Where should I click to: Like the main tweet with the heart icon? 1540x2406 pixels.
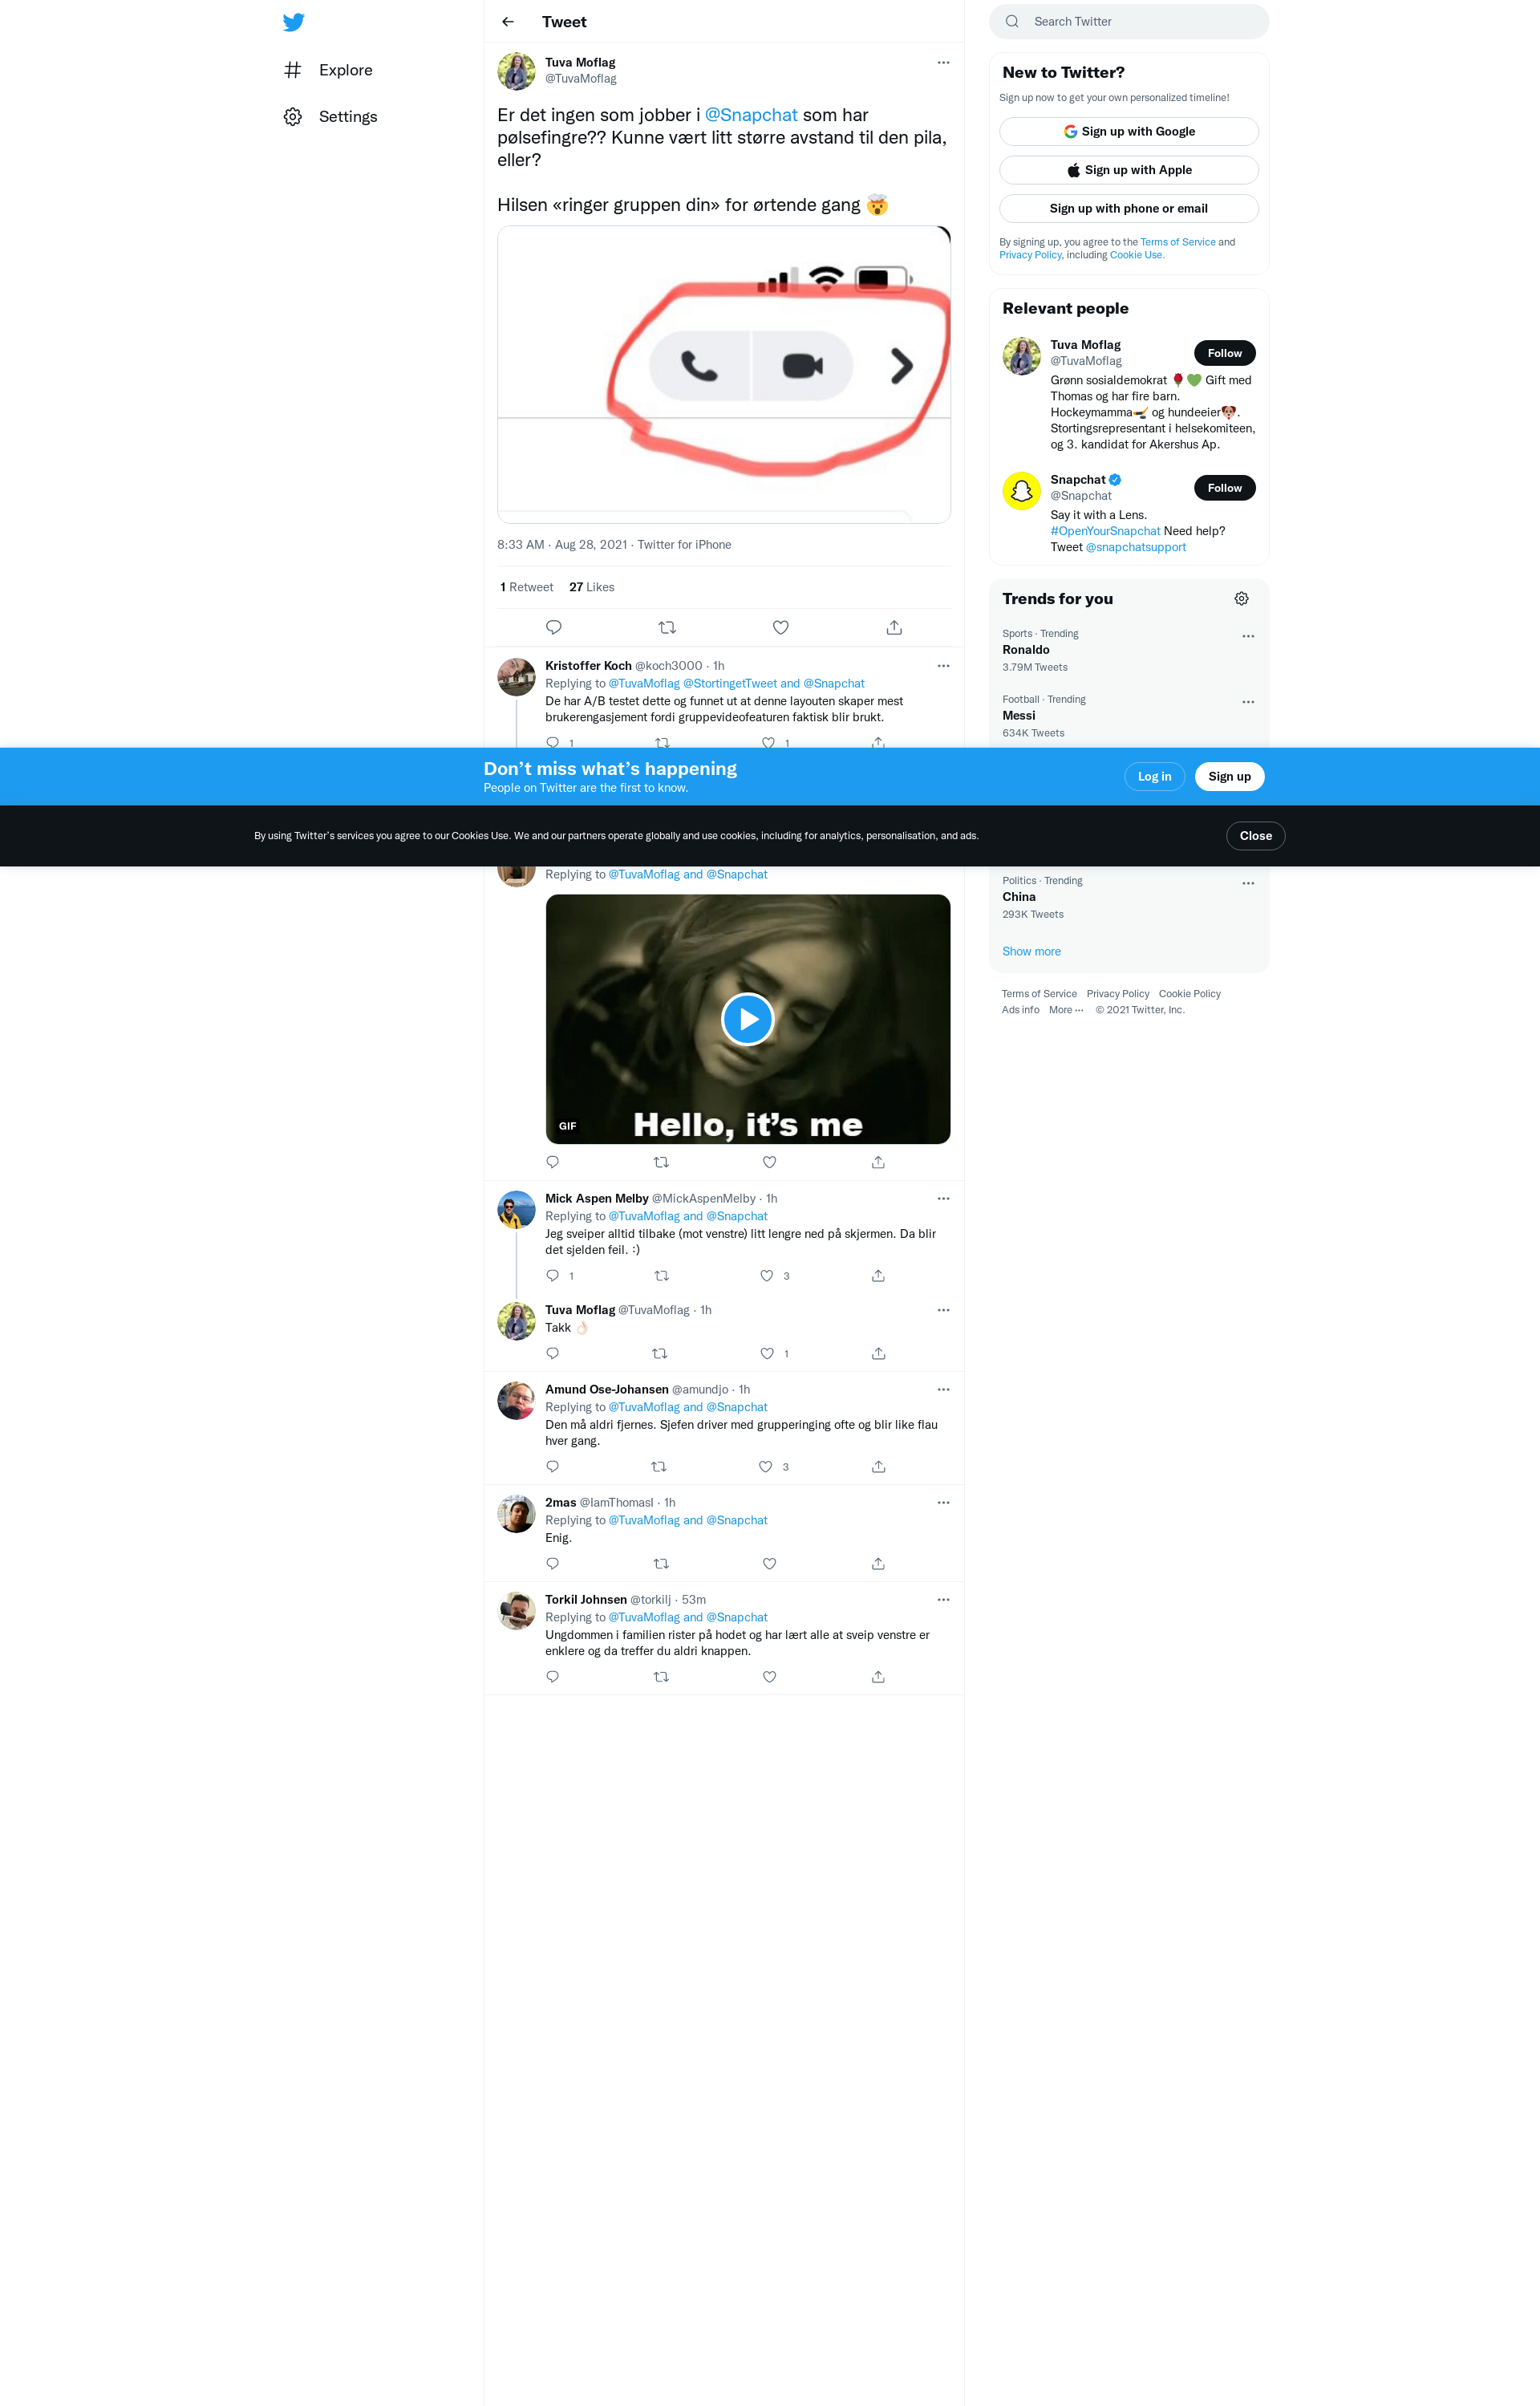tap(781, 628)
